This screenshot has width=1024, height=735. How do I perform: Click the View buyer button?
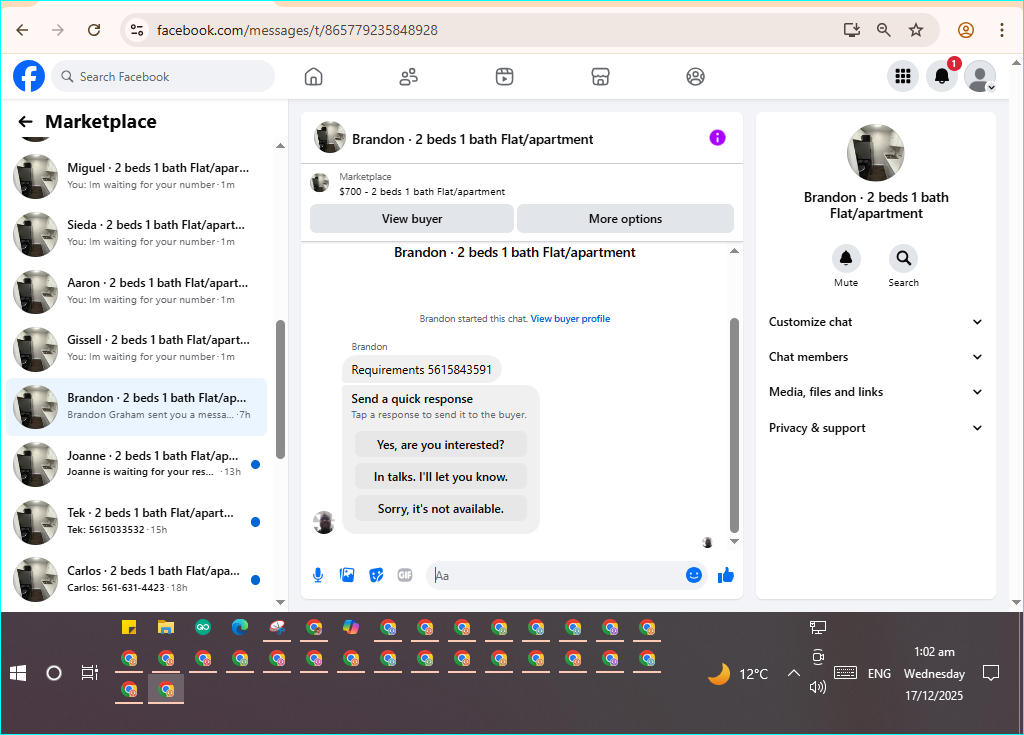(x=411, y=219)
